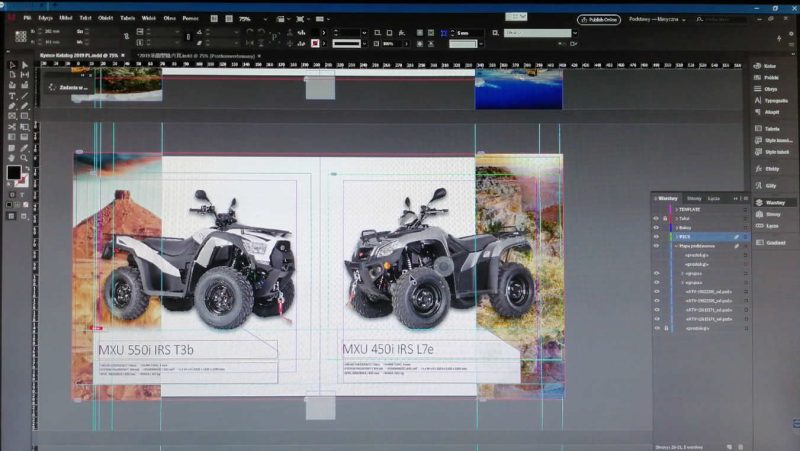The height and width of the screenshot is (451, 800).
Task: Expand the Boksy layer
Action: [x=677, y=228]
